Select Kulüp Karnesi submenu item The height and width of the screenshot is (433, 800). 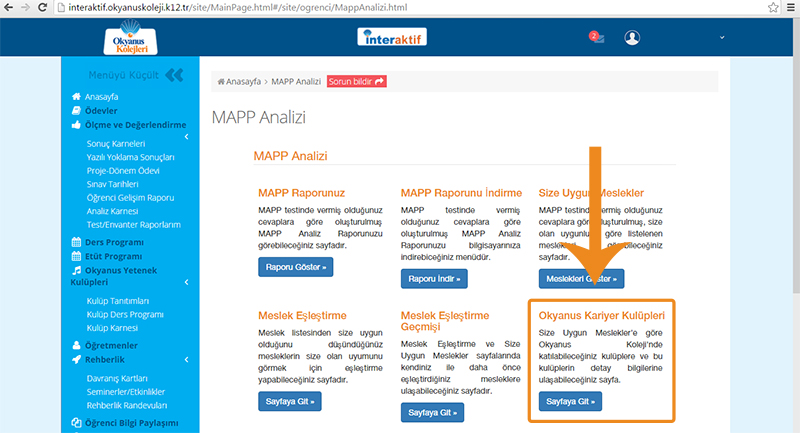pos(112,328)
